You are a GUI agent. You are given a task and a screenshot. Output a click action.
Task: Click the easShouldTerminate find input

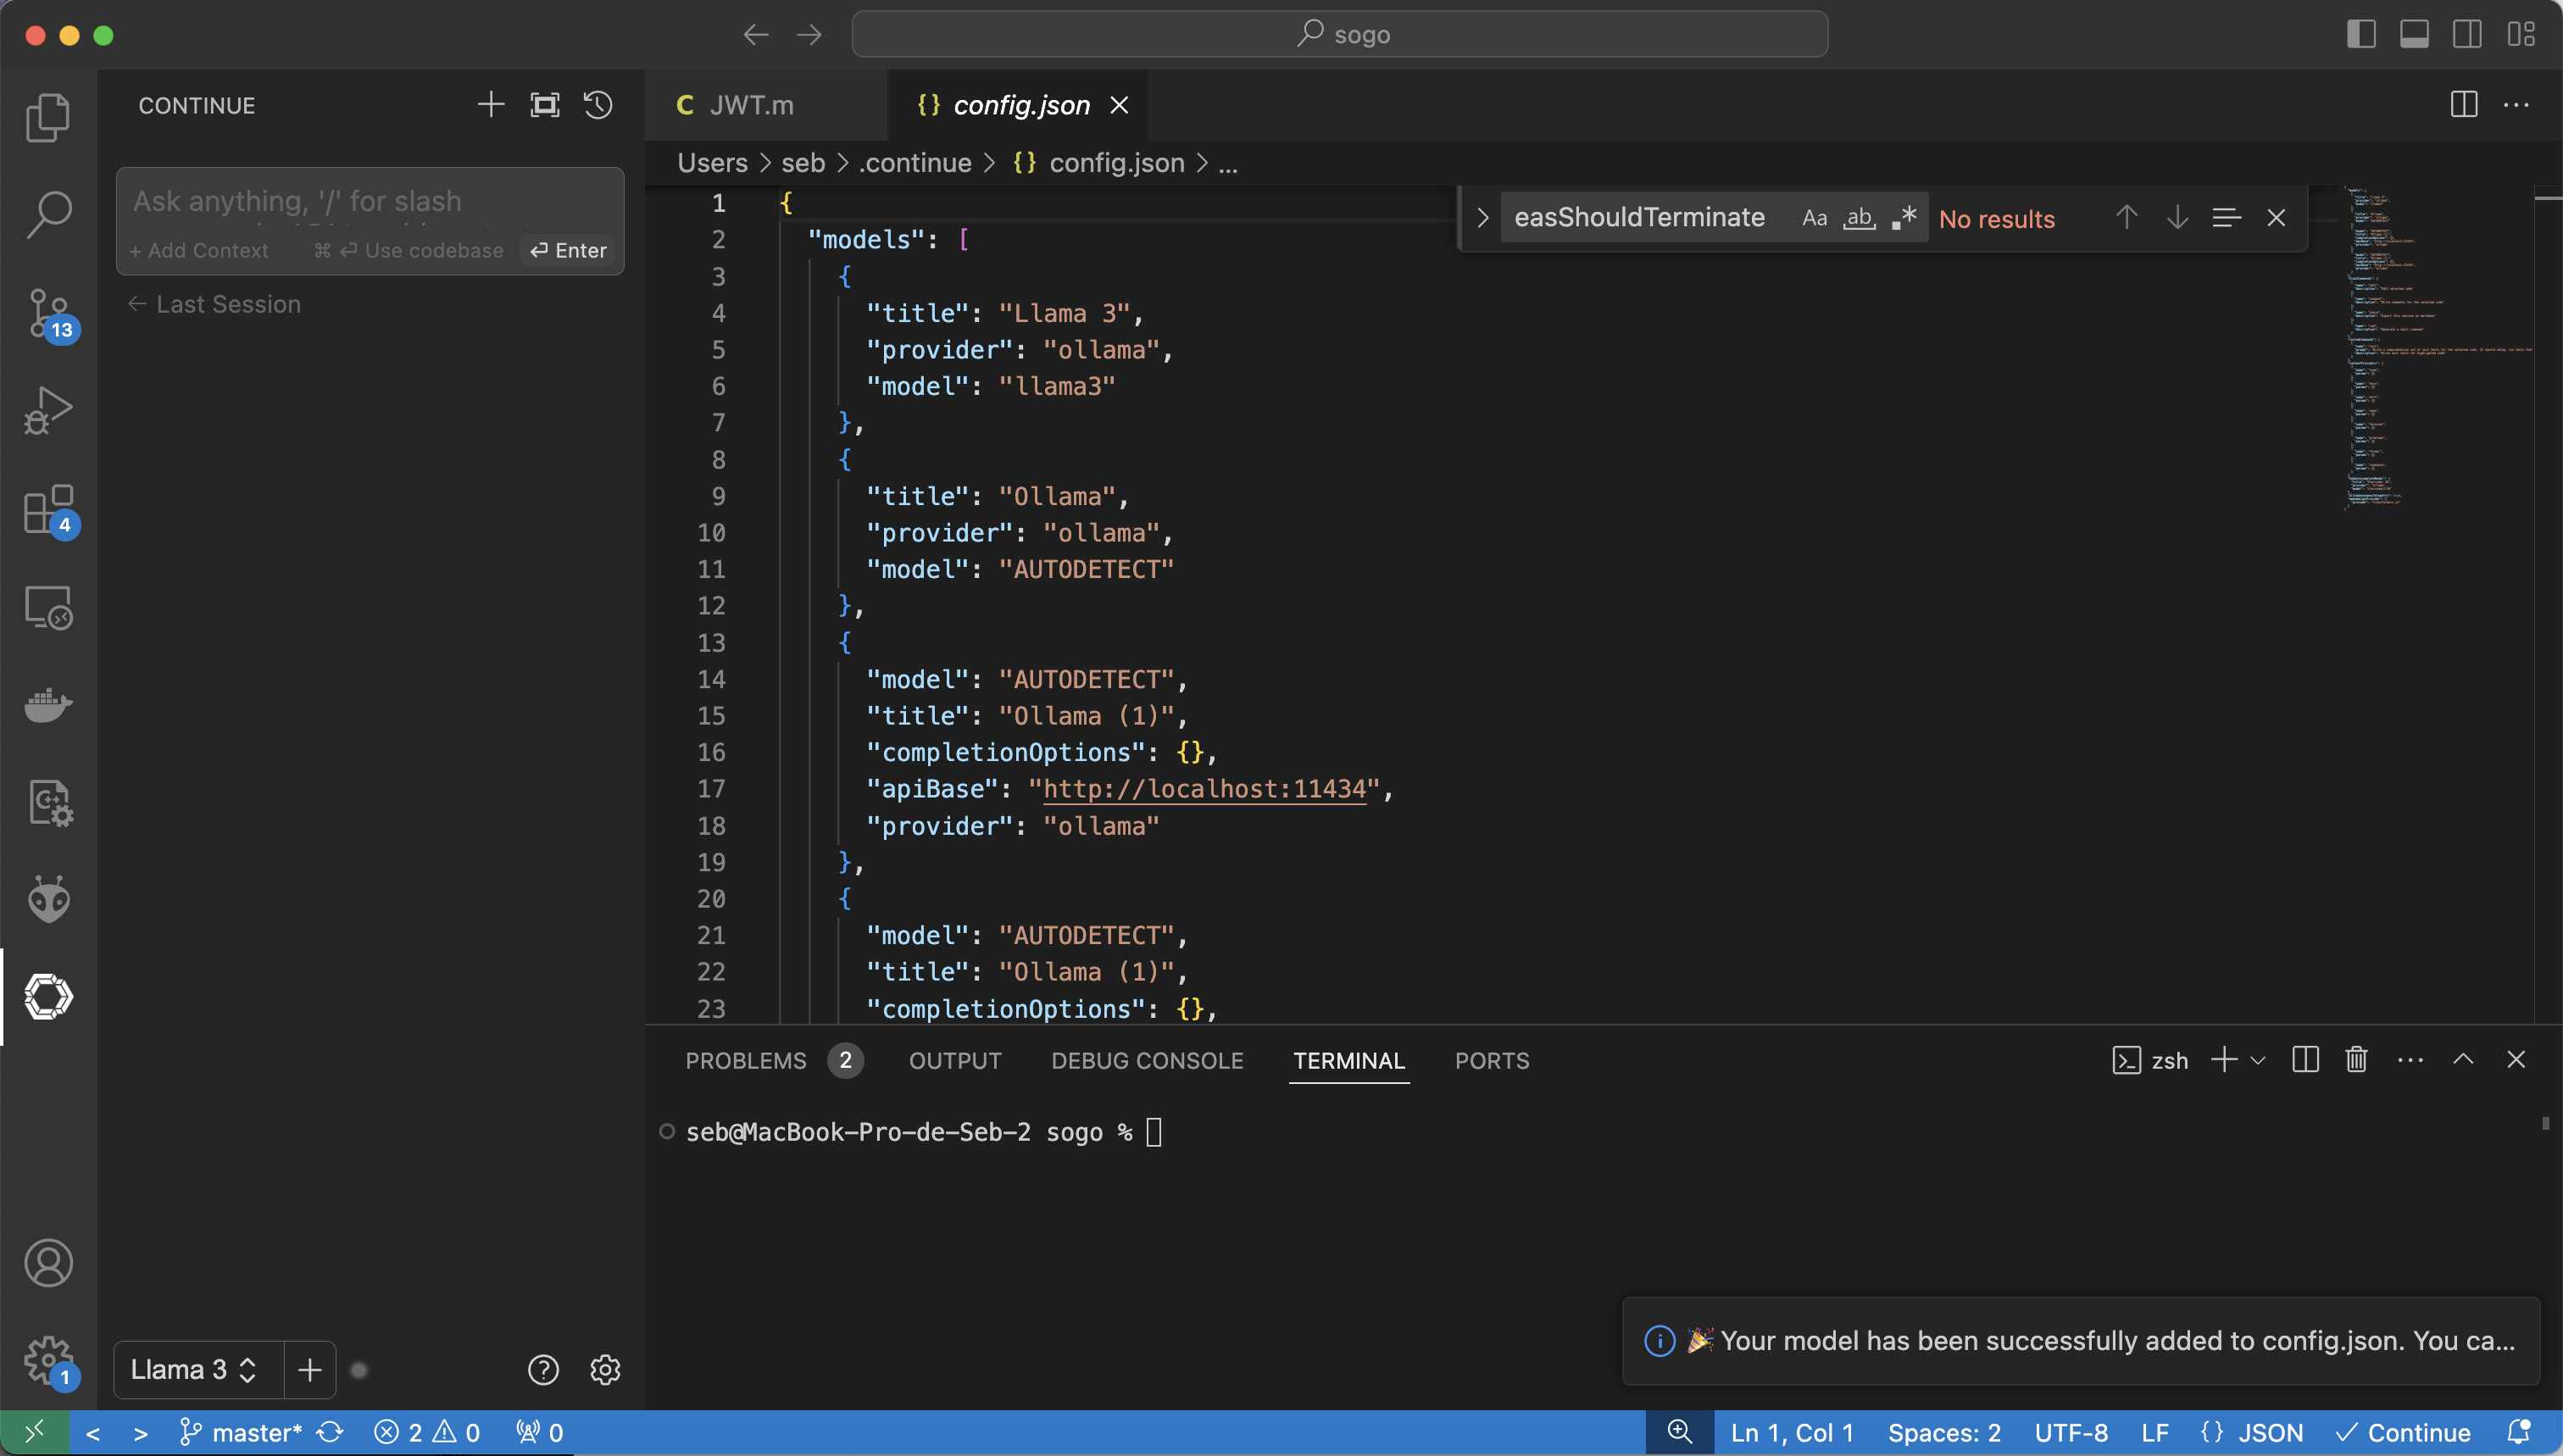pyautogui.click(x=1640, y=217)
